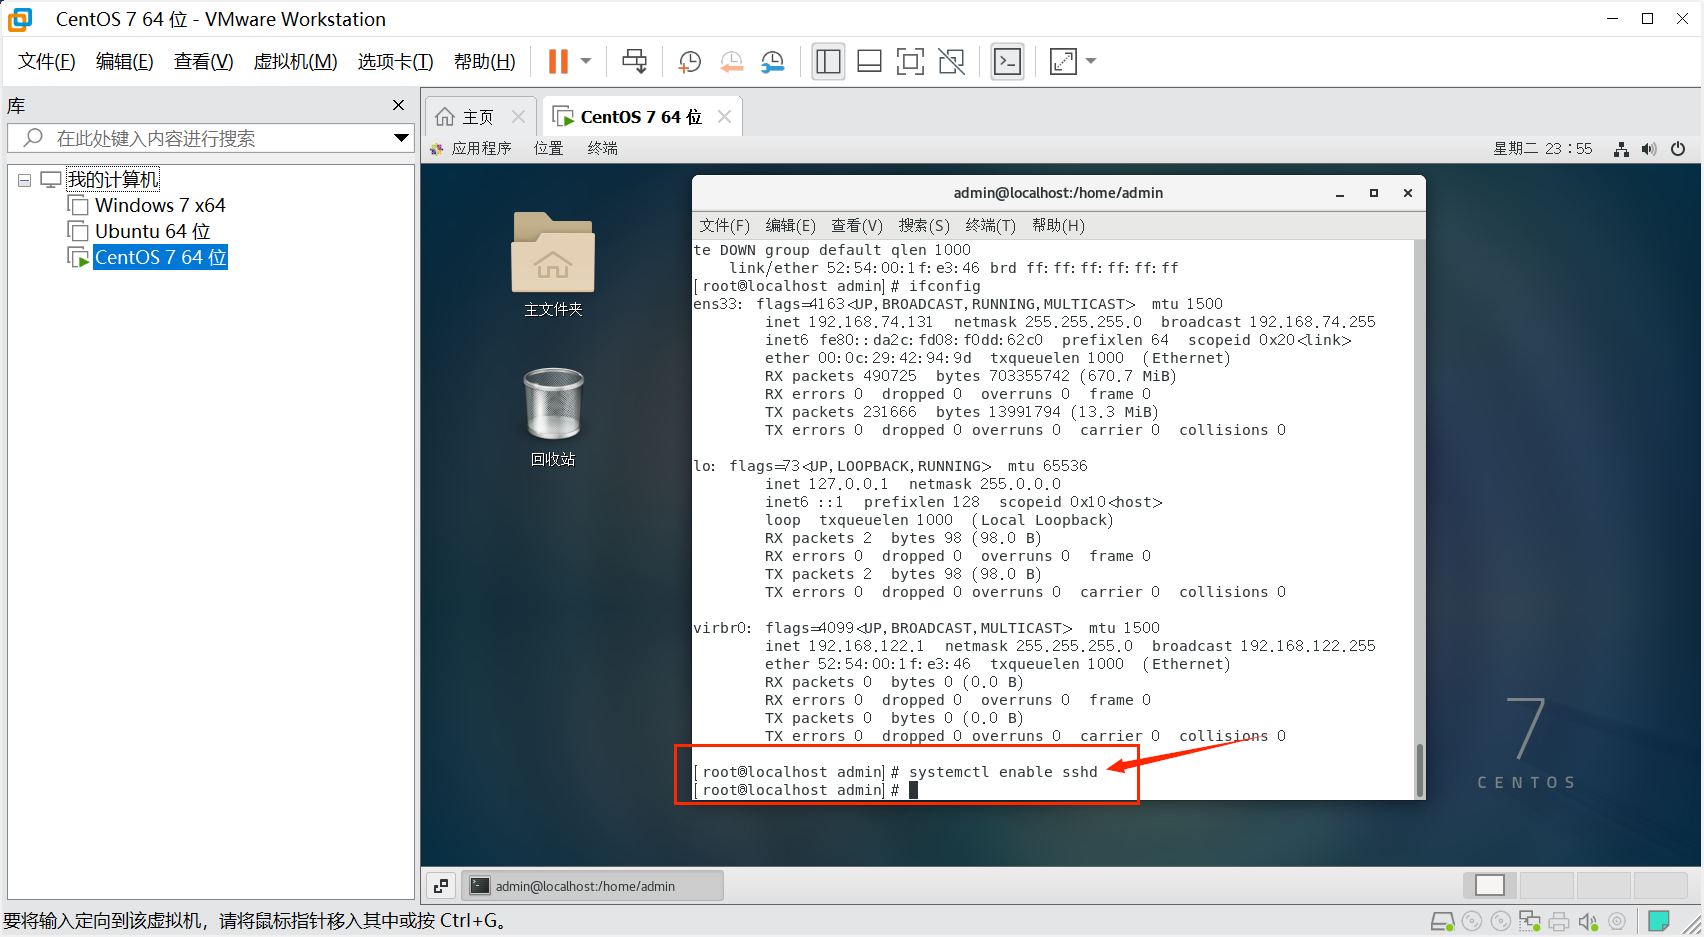Open terminal 终端(T) menu
The image size is (1704, 937).
991,225
